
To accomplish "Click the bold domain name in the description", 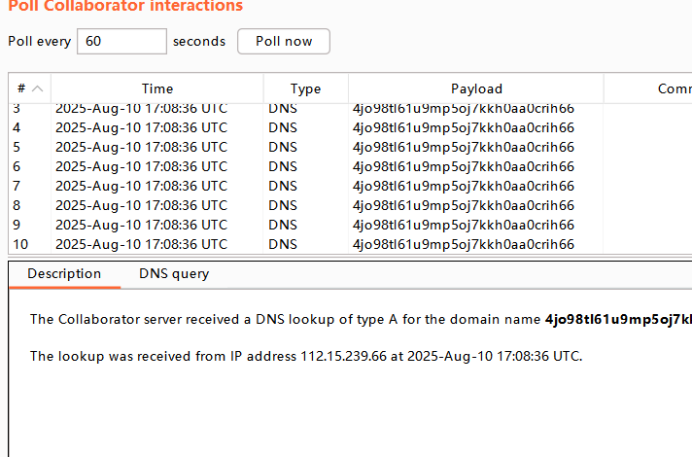I will (x=618, y=320).
